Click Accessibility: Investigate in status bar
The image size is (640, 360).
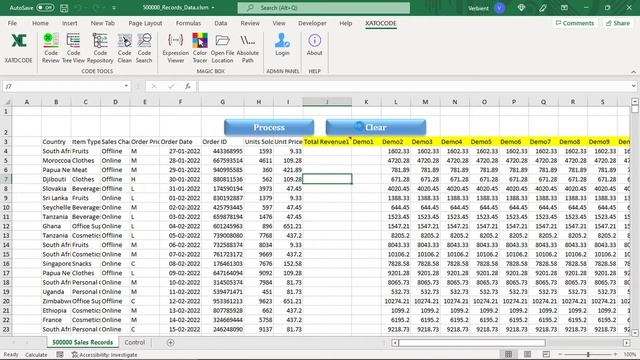(104, 355)
